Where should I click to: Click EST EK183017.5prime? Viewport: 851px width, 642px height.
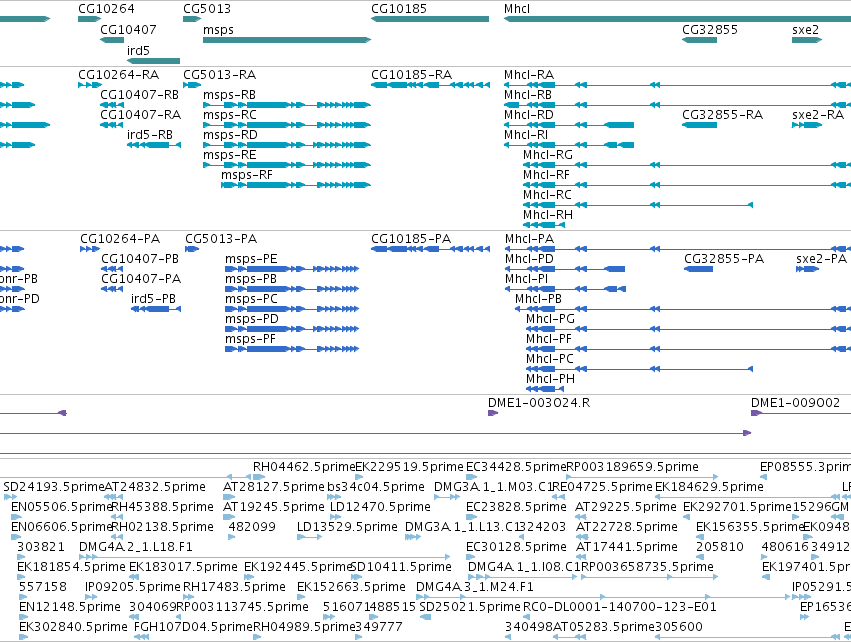(134, 577)
